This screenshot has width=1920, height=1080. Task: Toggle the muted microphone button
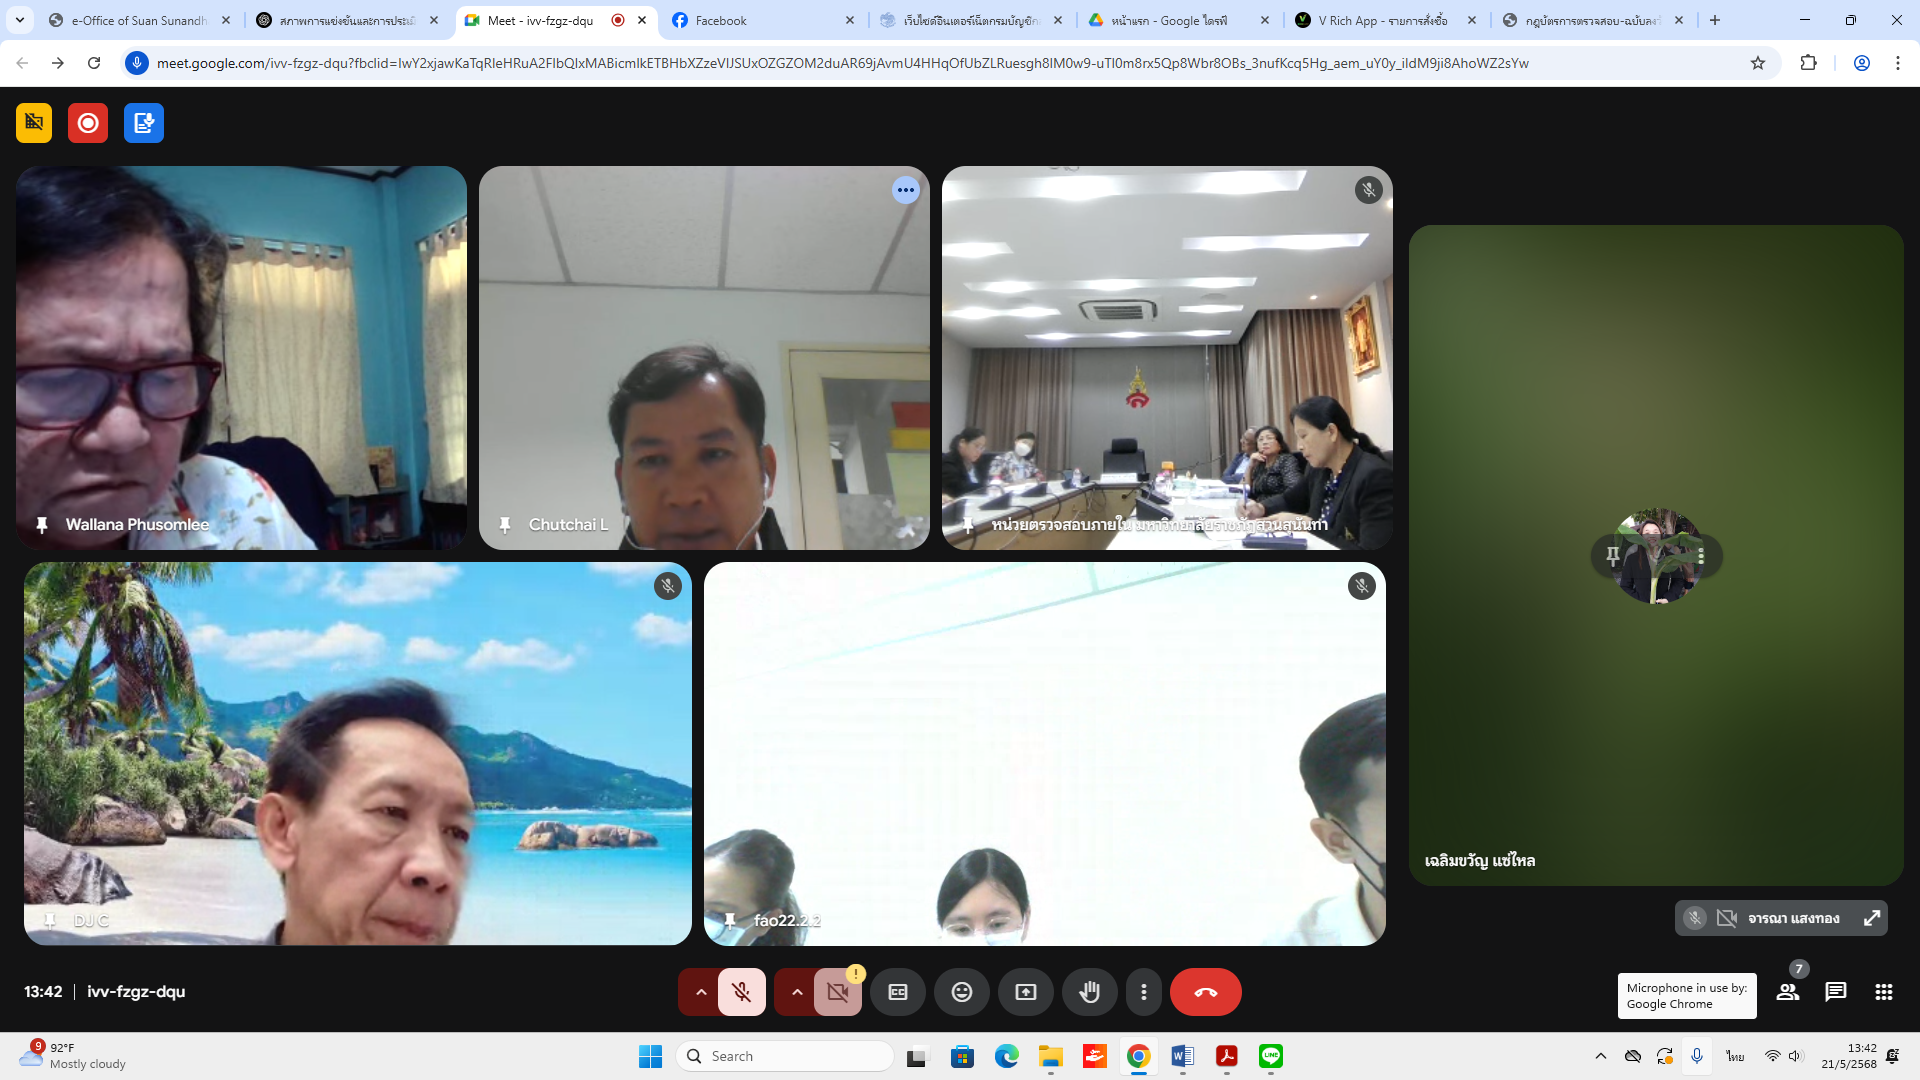tap(741, 992)
